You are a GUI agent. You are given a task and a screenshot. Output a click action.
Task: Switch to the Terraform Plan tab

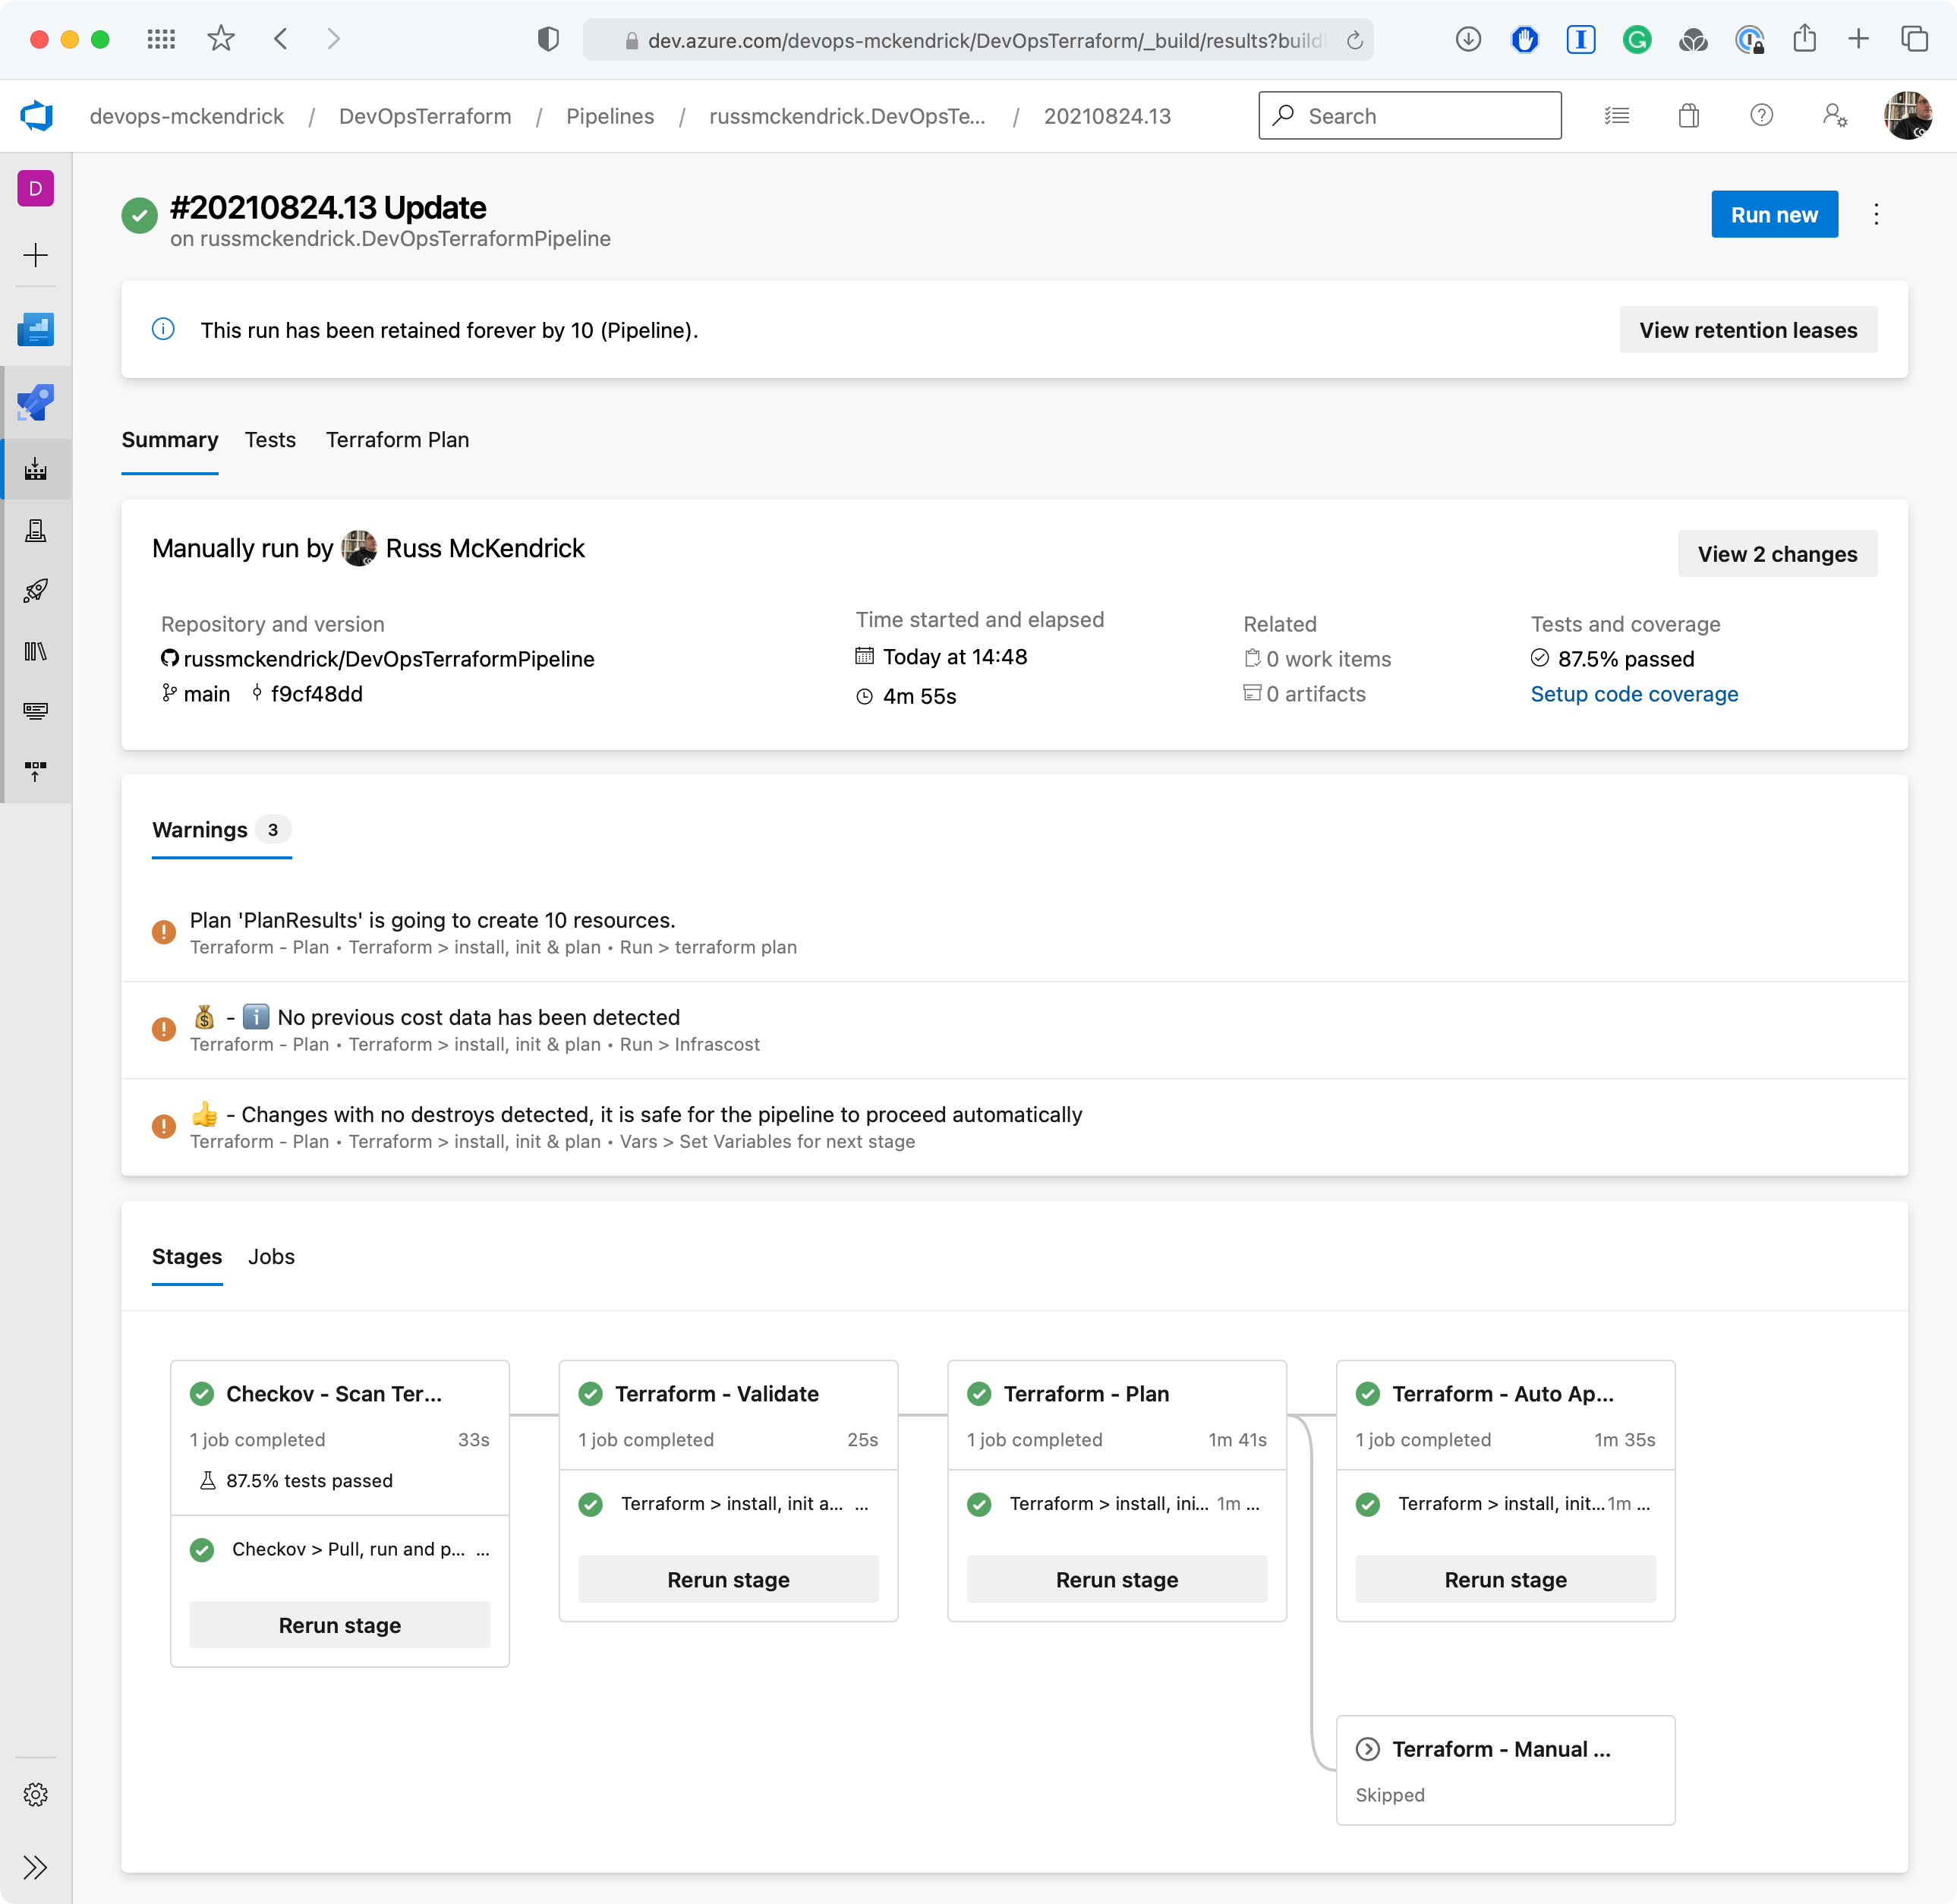(397, 439)
